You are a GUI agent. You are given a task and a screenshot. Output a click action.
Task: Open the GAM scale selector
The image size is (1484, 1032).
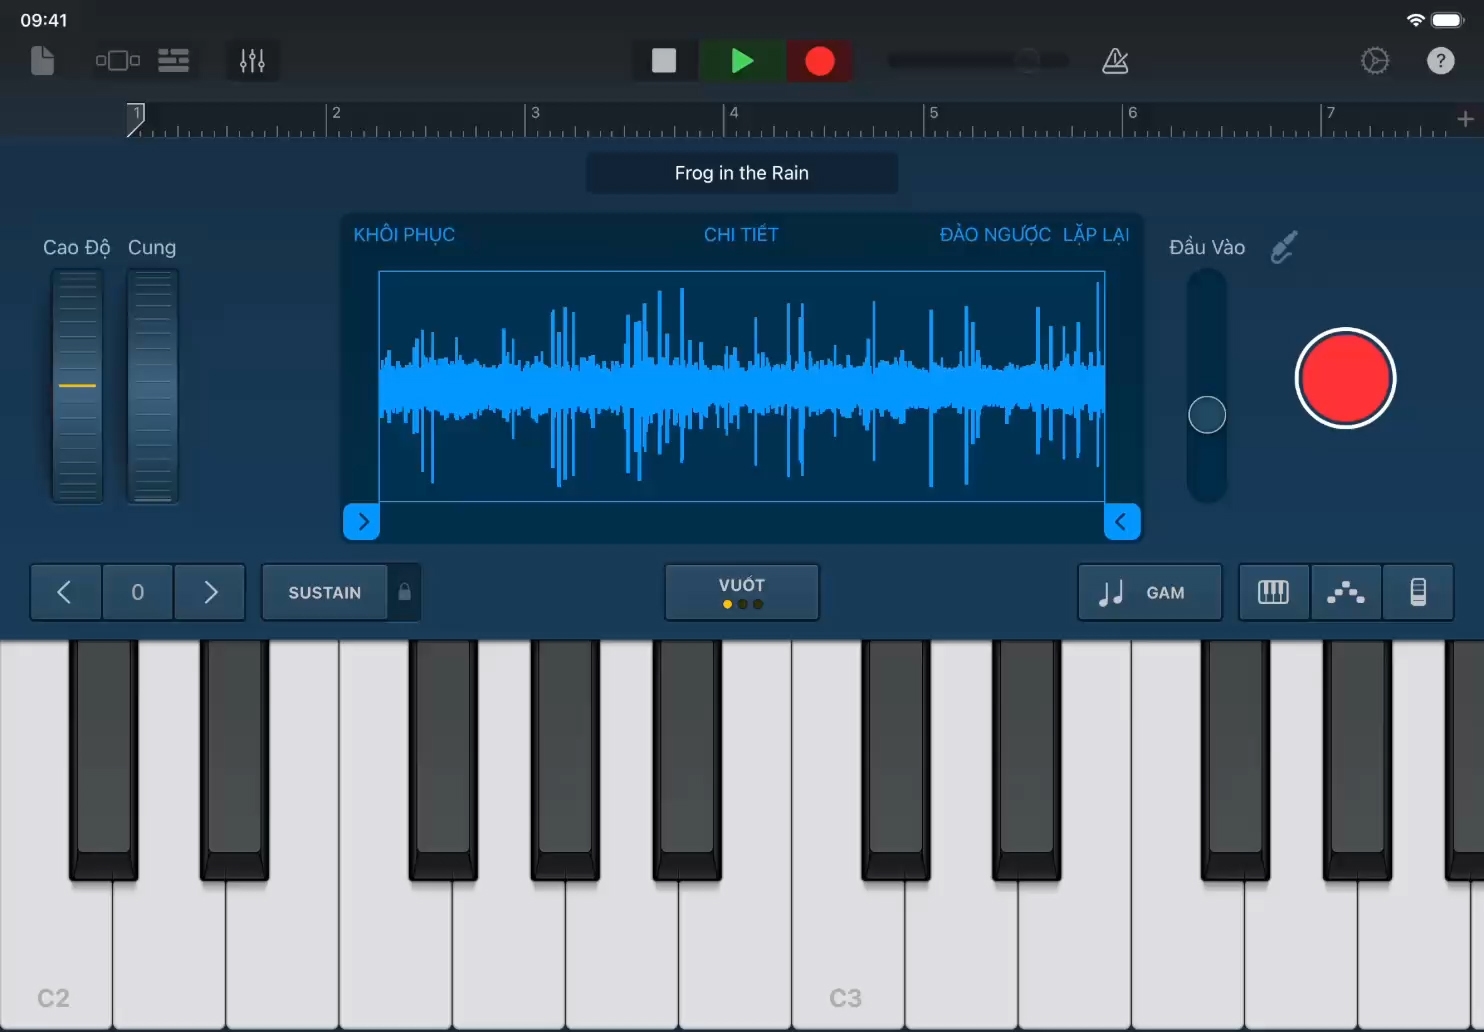(1149, 592)
